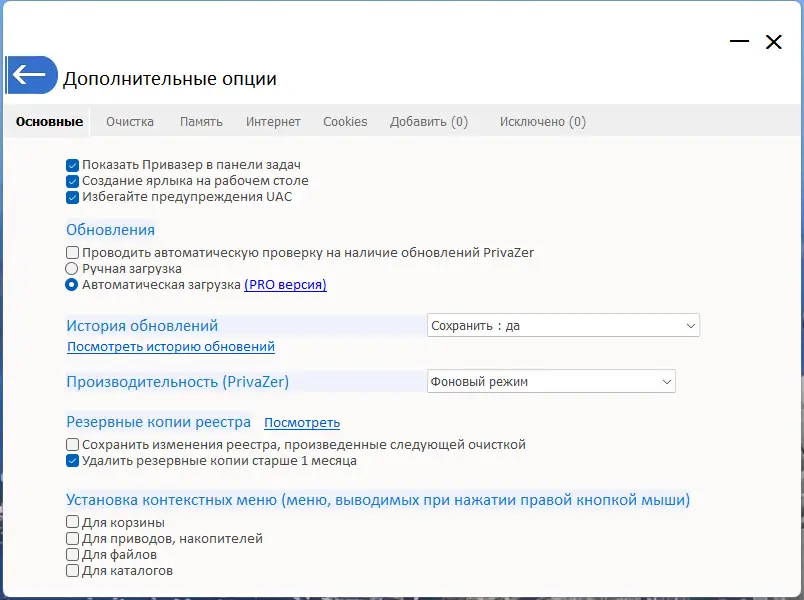Disable Показать Привазер в панели задач
The height and width of the screenshot is (600, 804).
[x=71, y=164]
